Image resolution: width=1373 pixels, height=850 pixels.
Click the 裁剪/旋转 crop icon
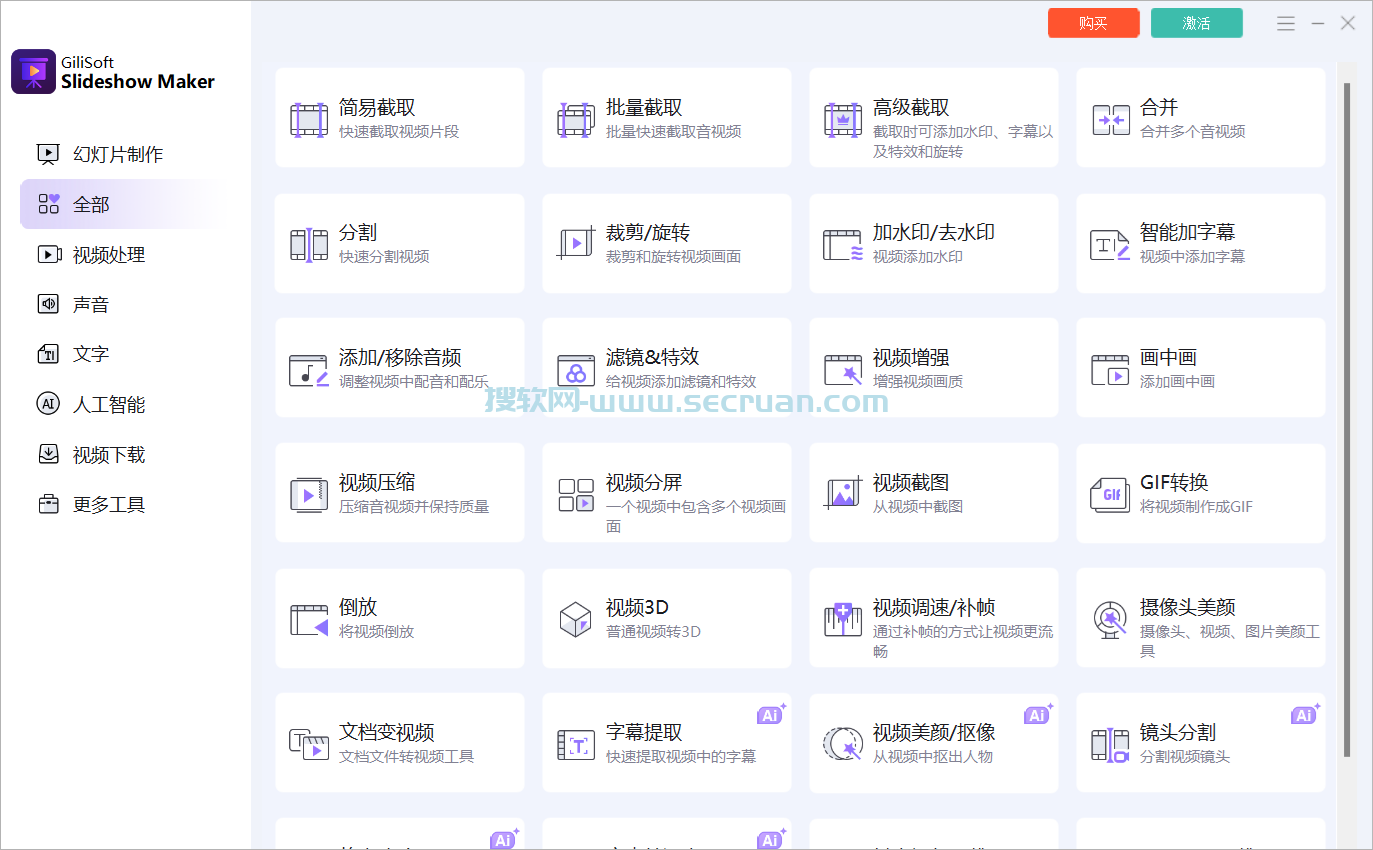point(575,245)
